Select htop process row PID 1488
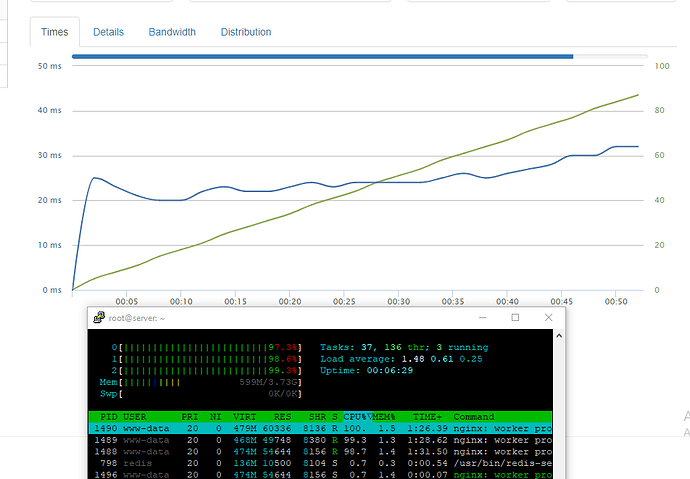Screen dimensions: 690x479 (x=320, y=452)
